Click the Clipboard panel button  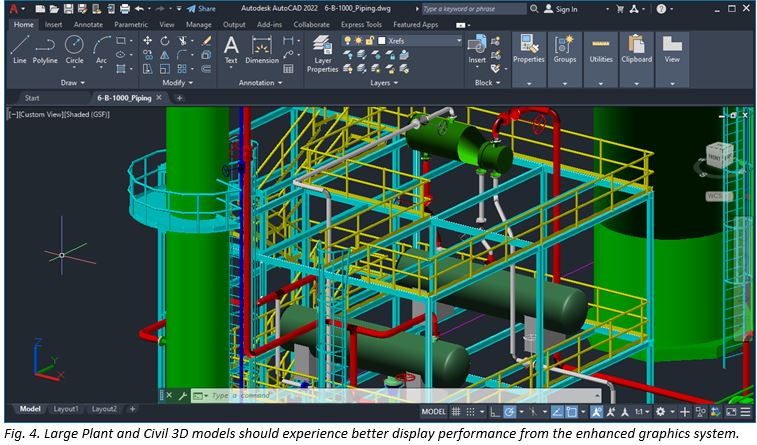coord(636,59)
